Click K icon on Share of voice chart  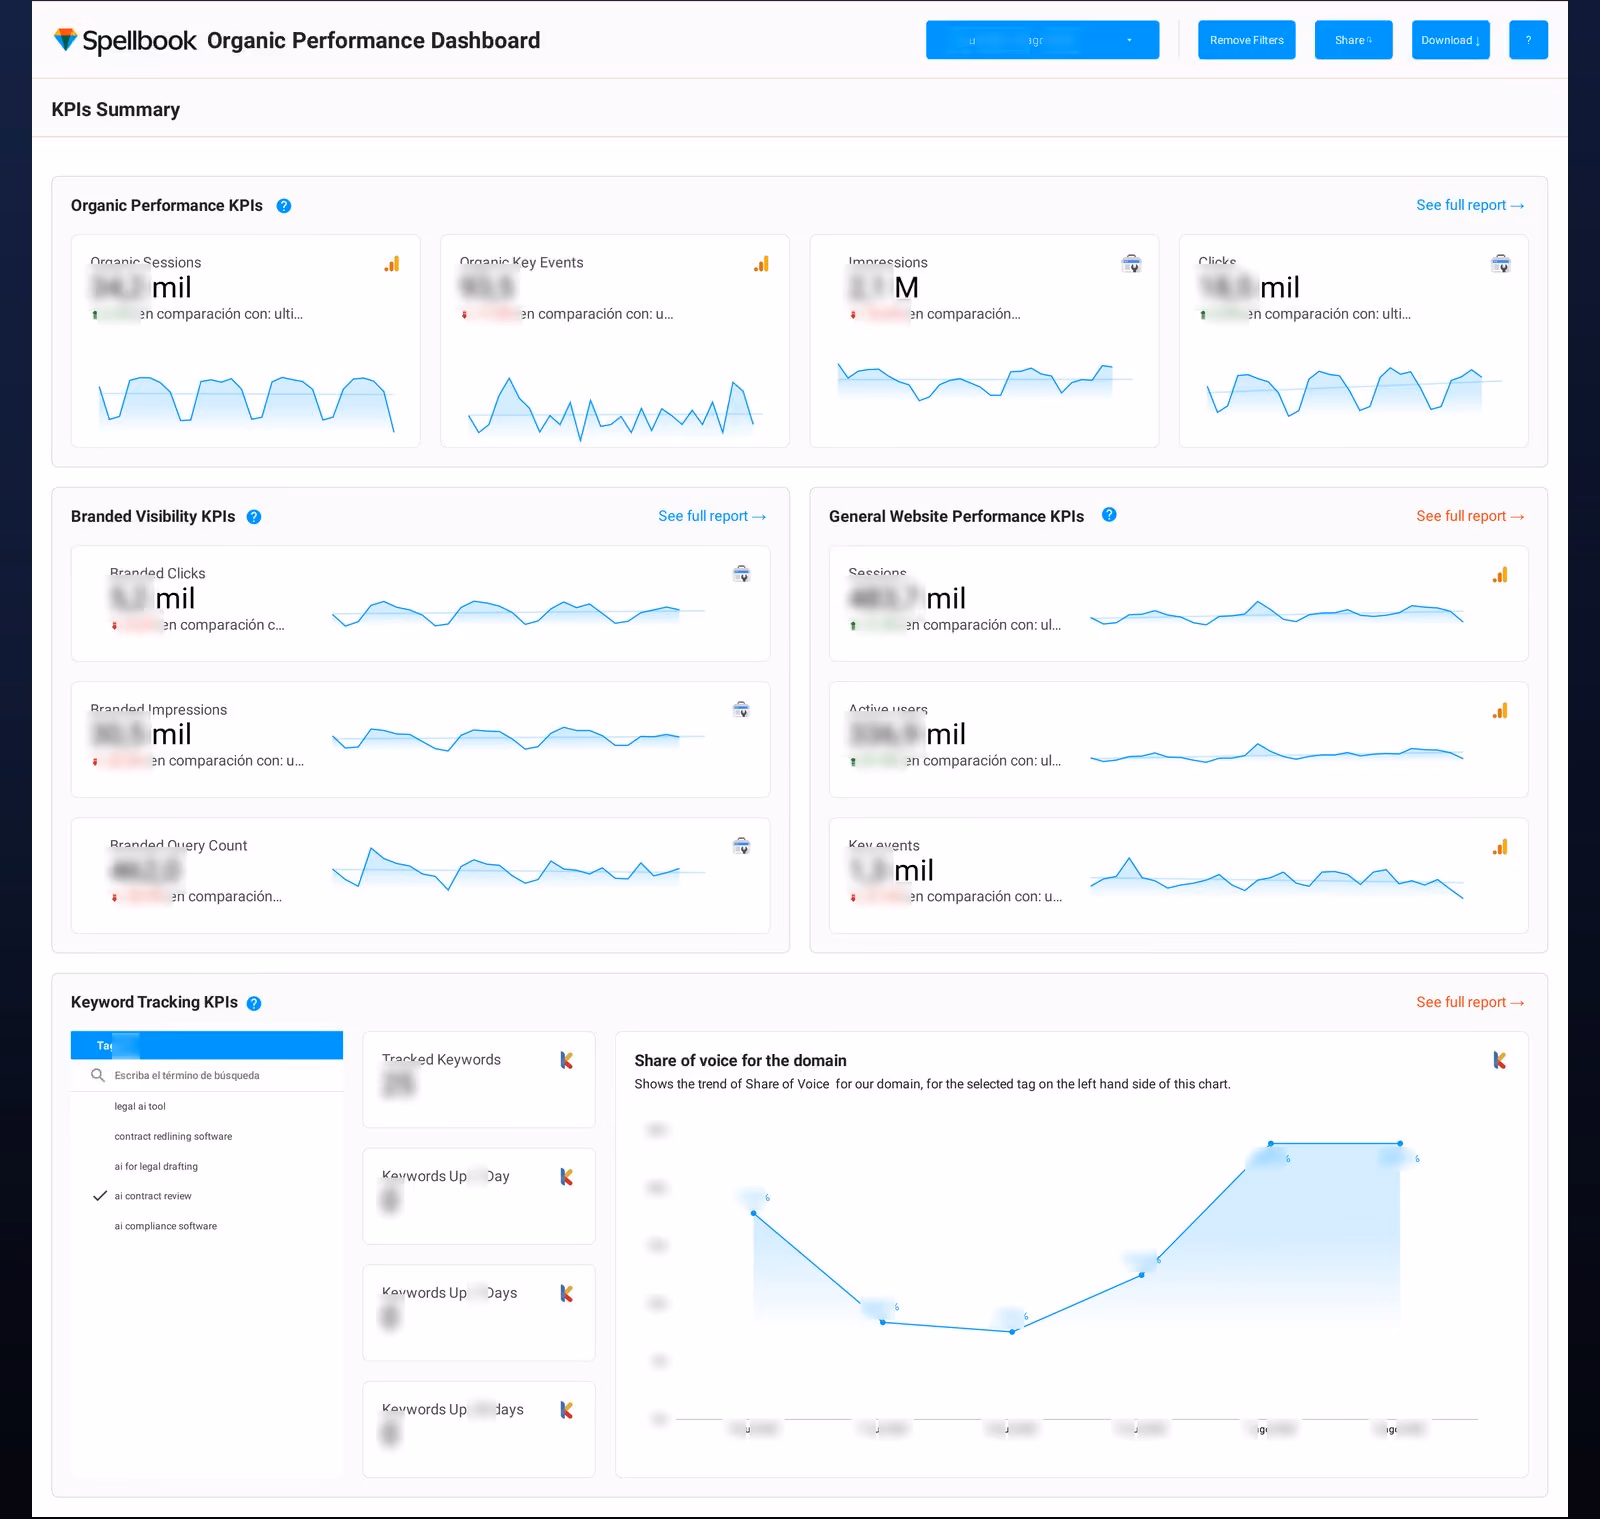1499,1060
